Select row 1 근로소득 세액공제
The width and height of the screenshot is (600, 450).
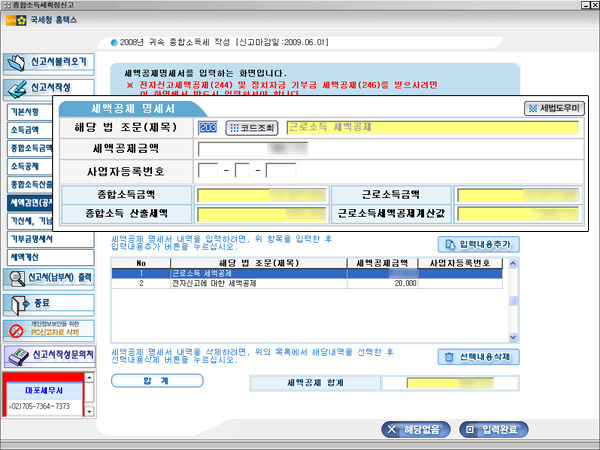[307, 273]
